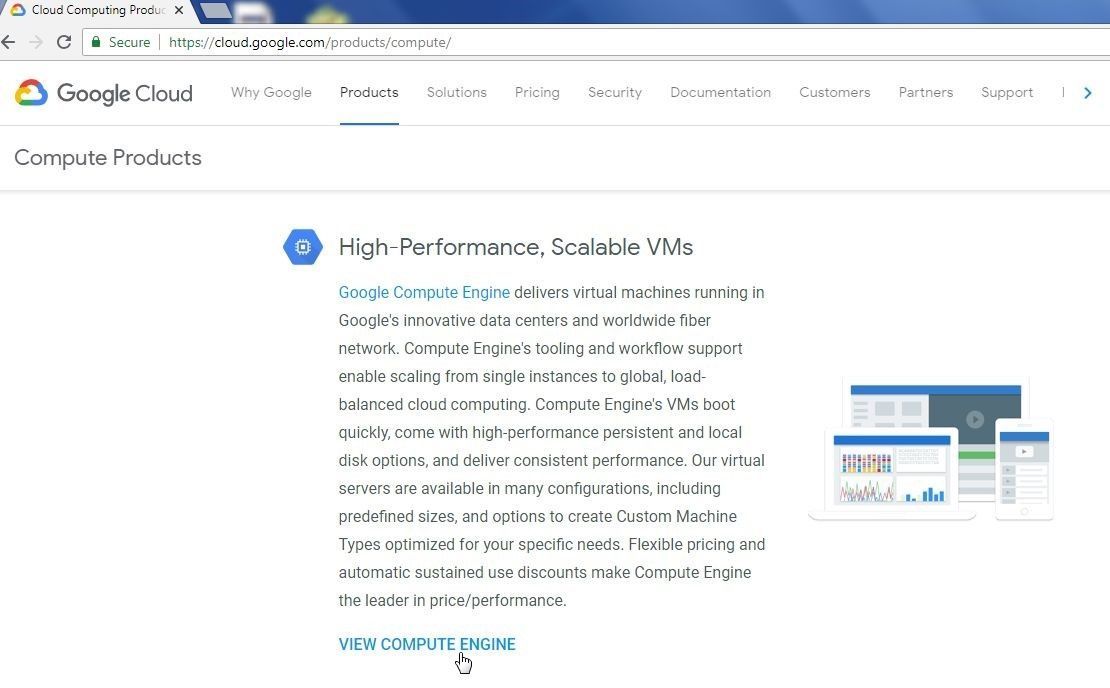The width and height of the screenshot is (1110, 688).
Task: Close the Cloud Computing Products tab
Action: (x=178, y=10)
